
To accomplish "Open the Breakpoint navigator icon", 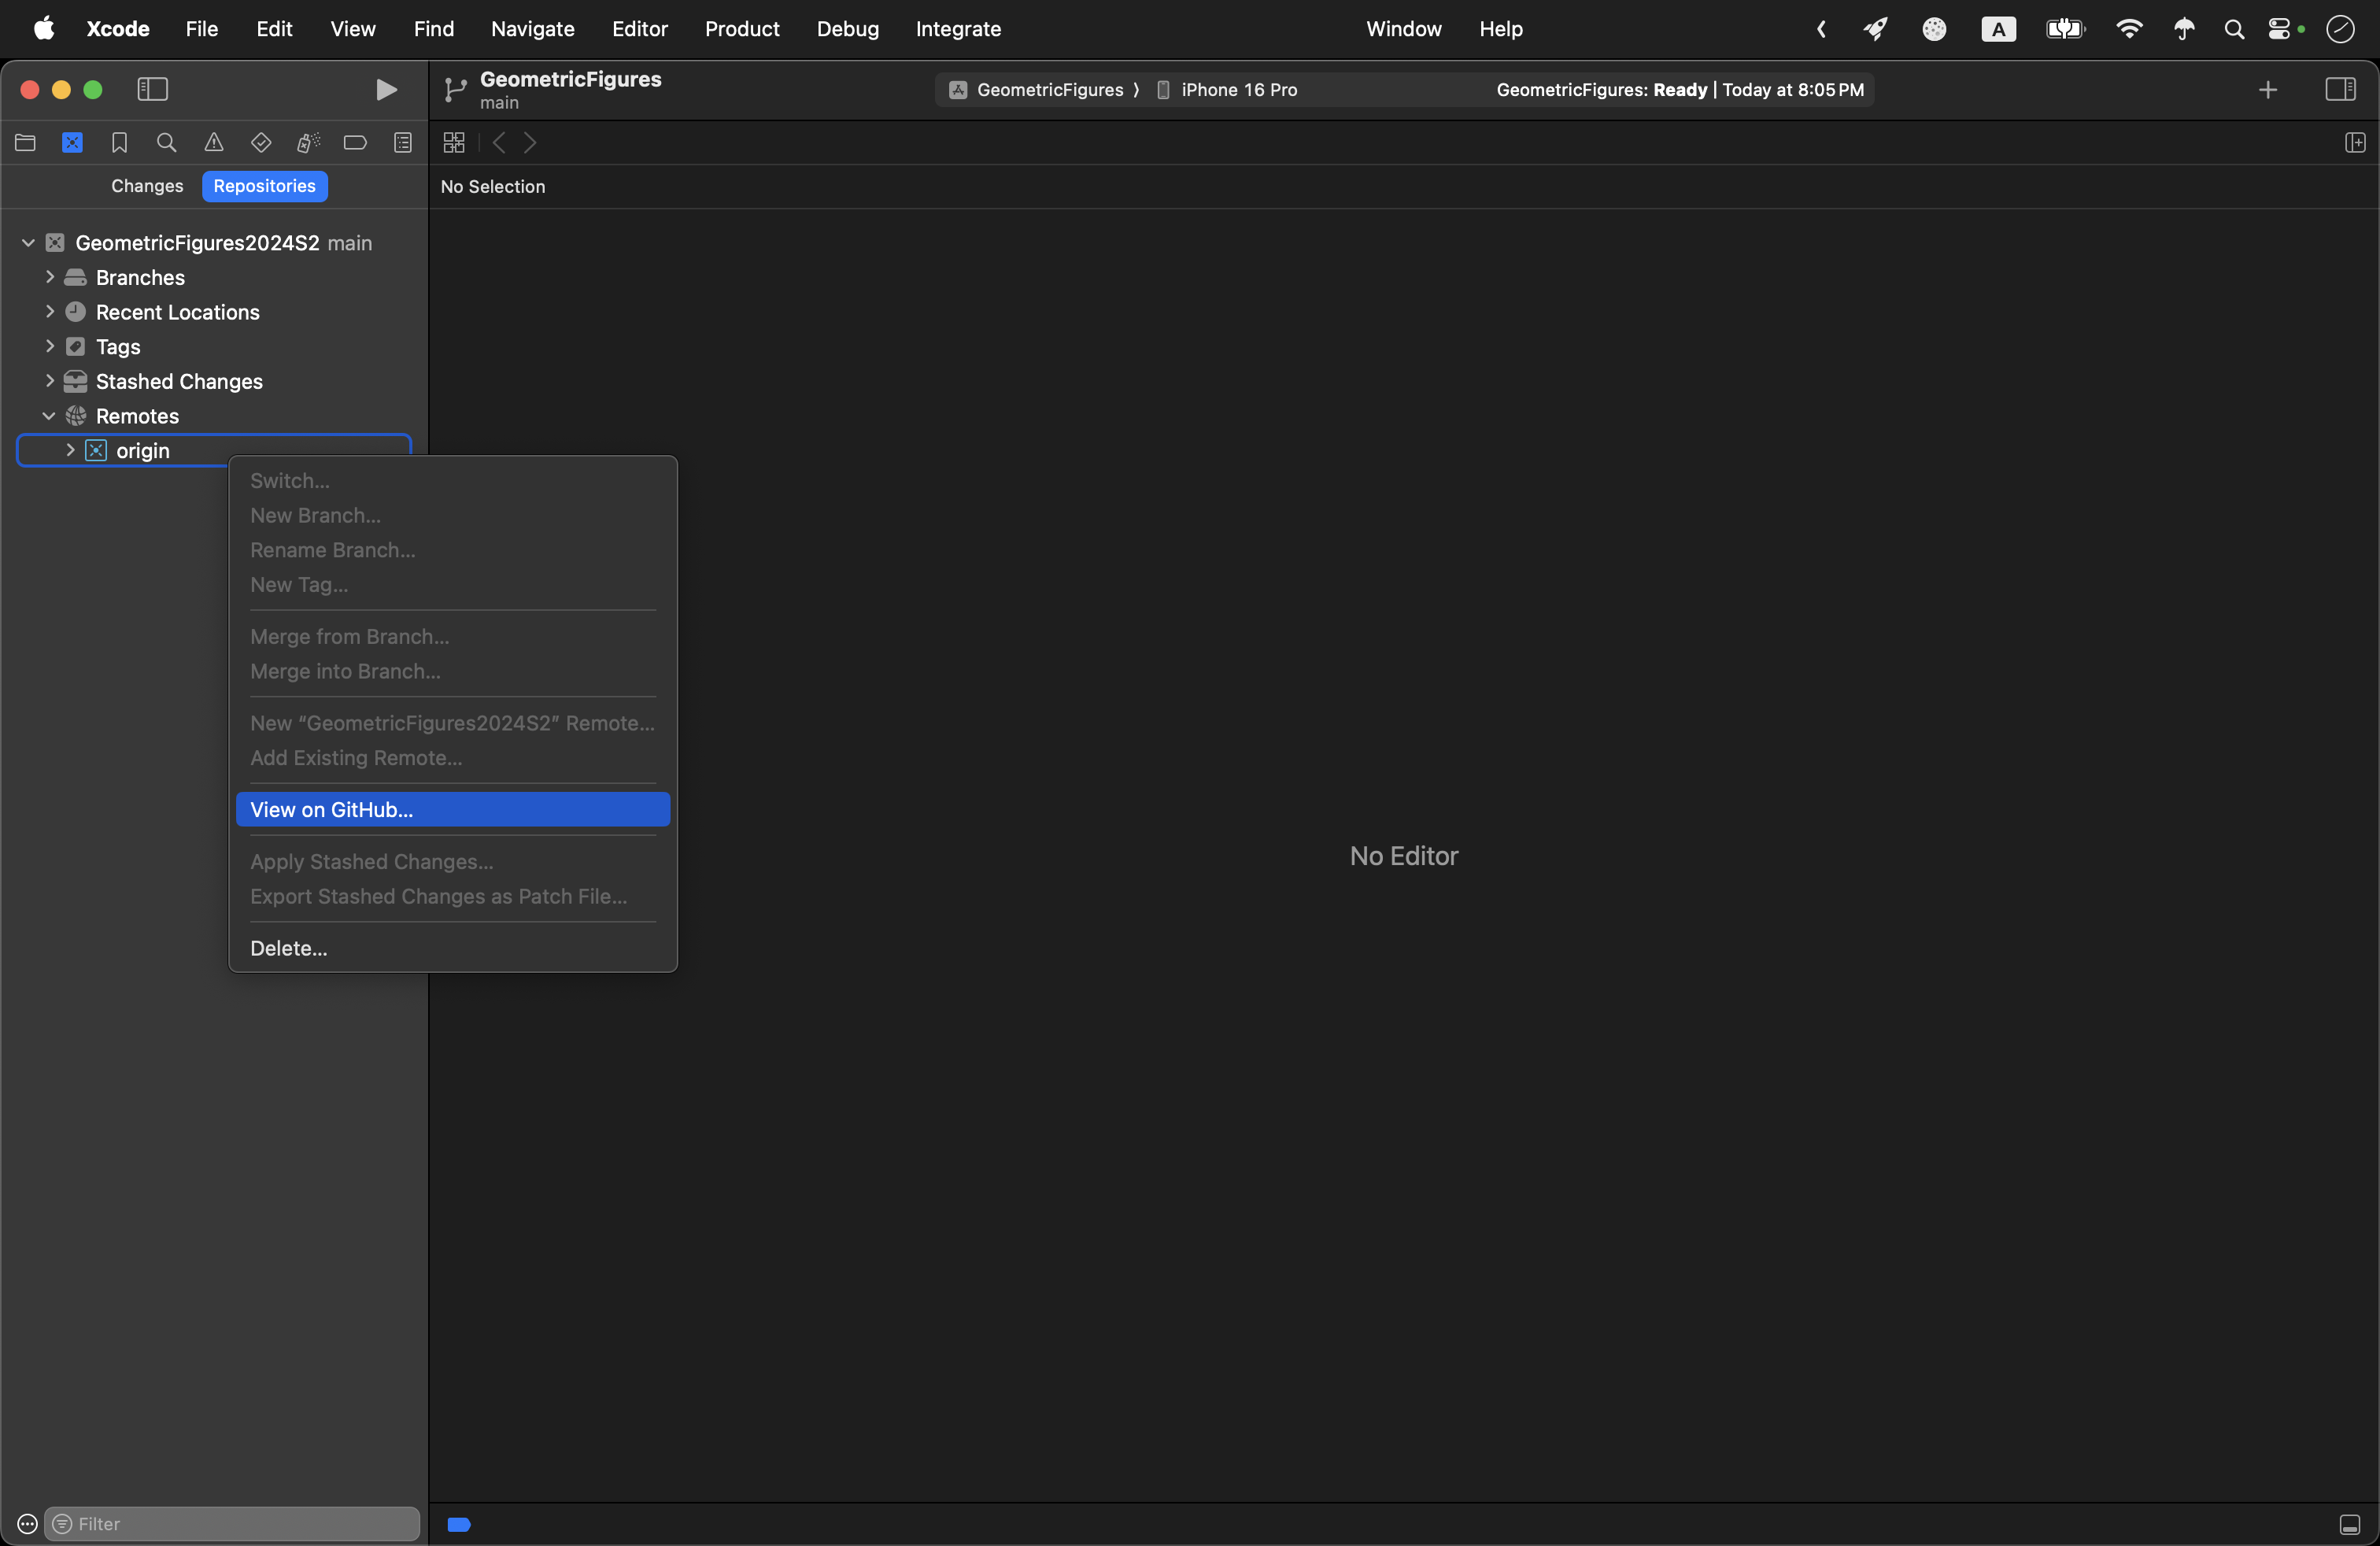I will (355, 143).
